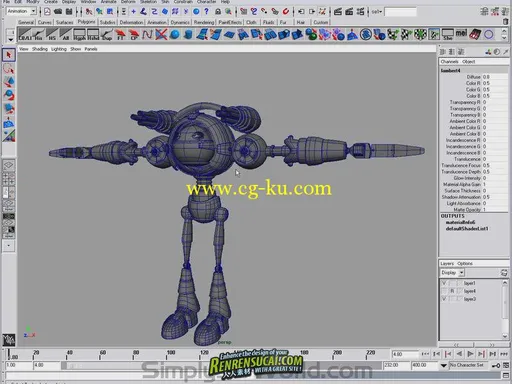Open the Options menu in layer editor
The image size is (512, 384).
click(x=465, y=263)
